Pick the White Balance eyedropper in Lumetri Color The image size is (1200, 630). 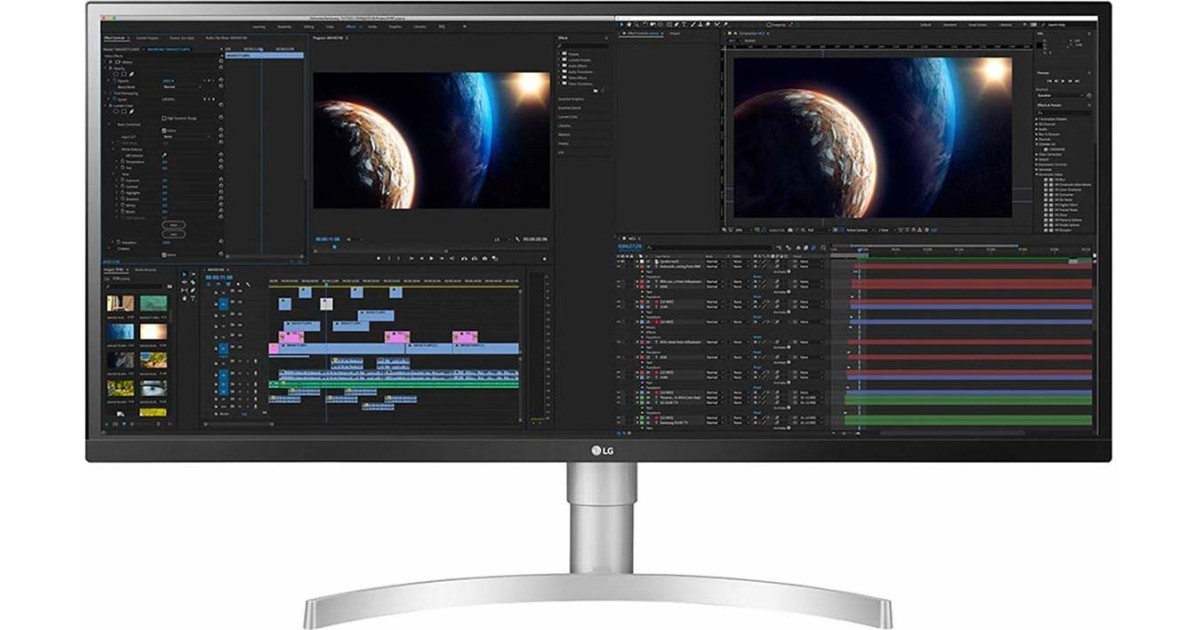(166, 155)
